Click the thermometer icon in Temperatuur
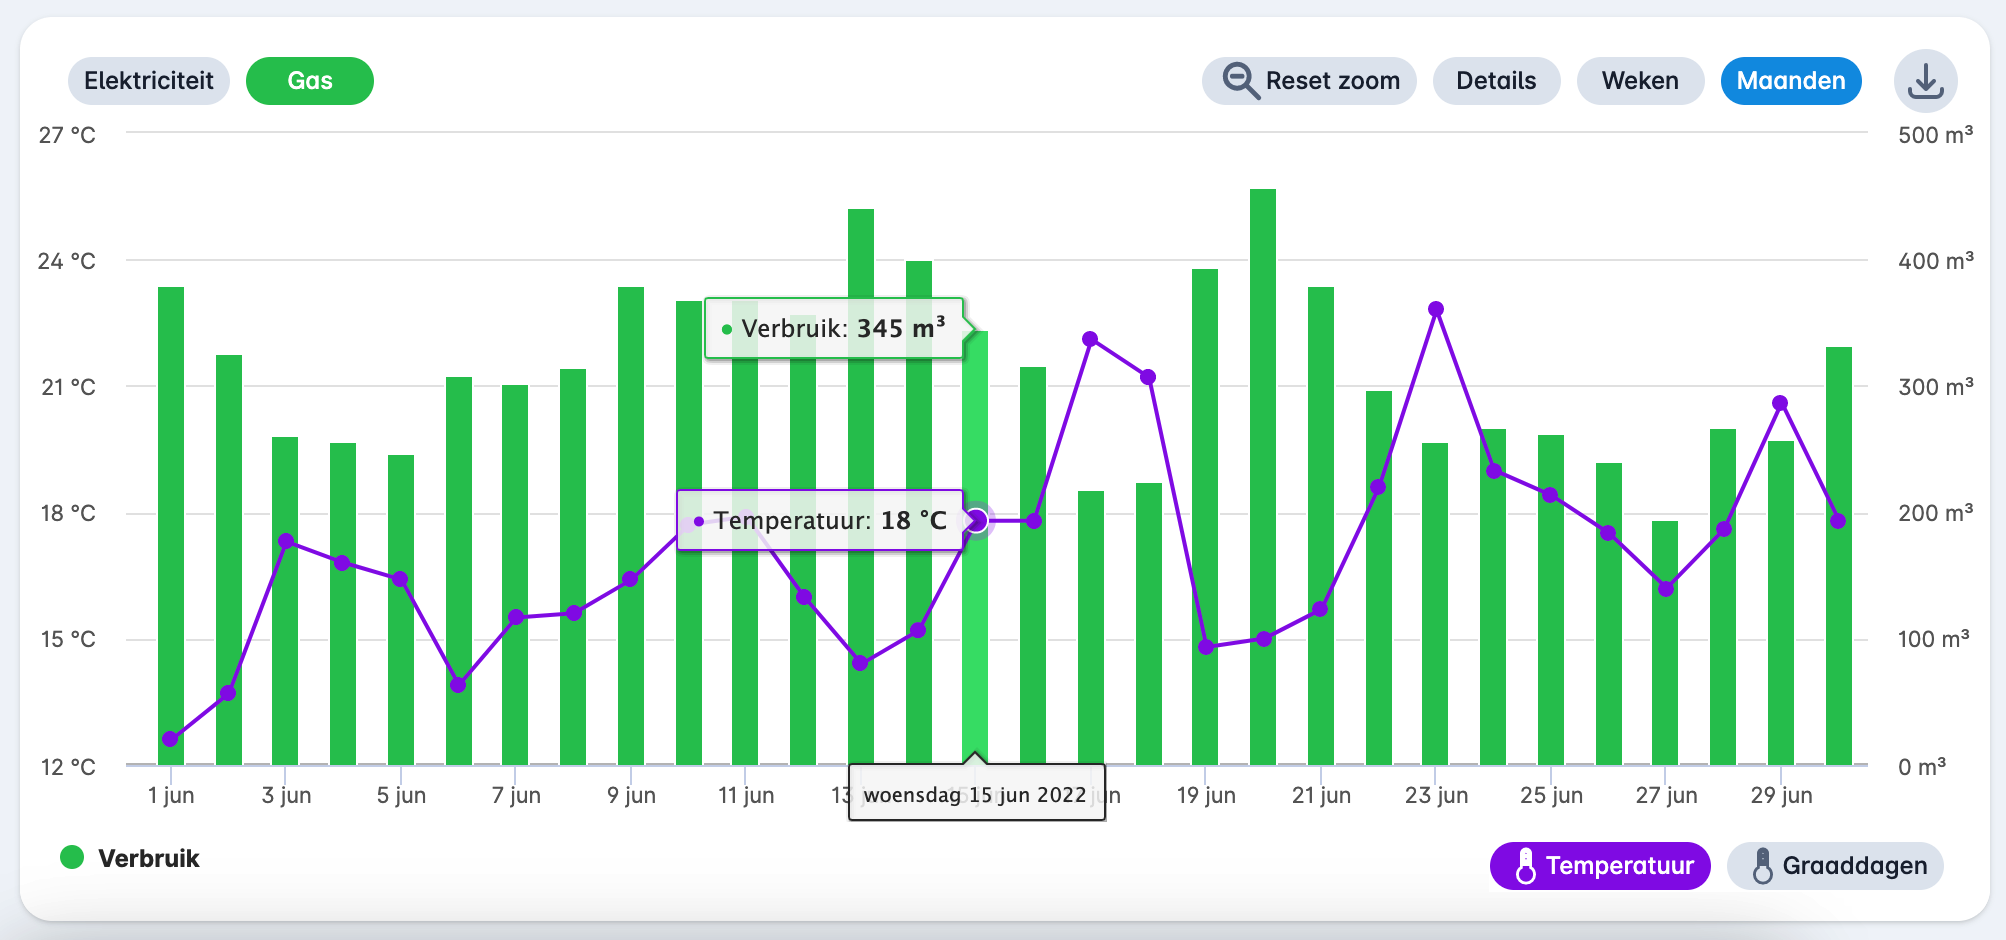Image resolution: width=2006 pixels, height=940 pixels. [1525, 866]
